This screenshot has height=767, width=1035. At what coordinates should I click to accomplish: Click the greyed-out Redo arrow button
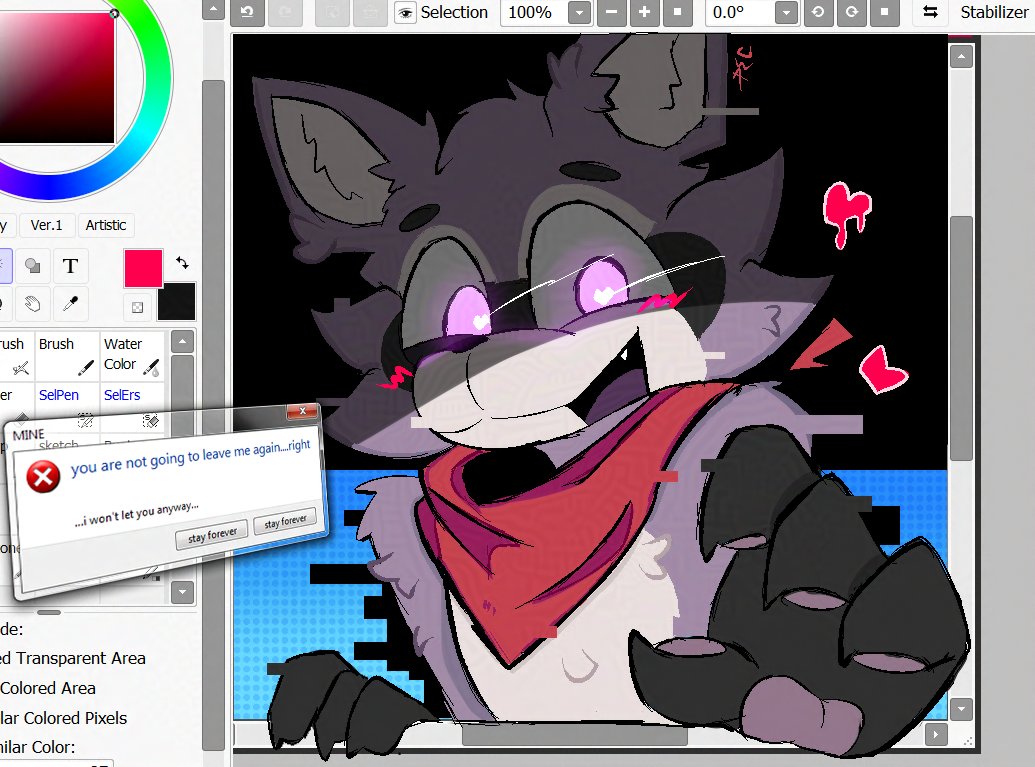click(x=286, y=12)
